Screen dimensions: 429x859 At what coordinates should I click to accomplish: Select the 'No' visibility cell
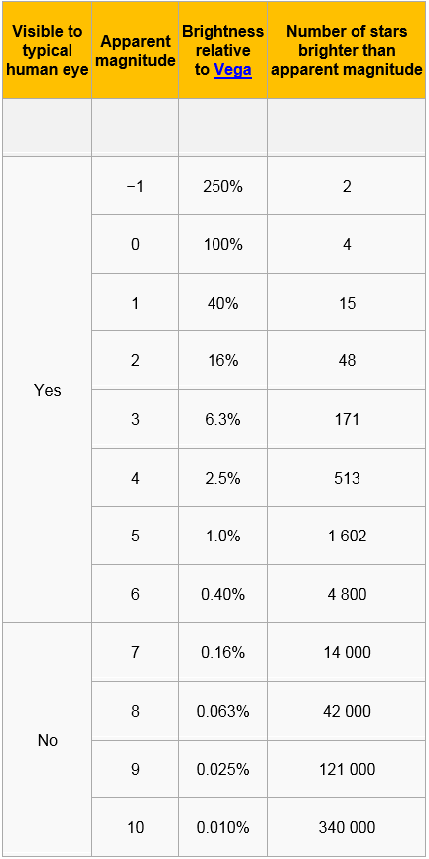[x=47, y=740]
